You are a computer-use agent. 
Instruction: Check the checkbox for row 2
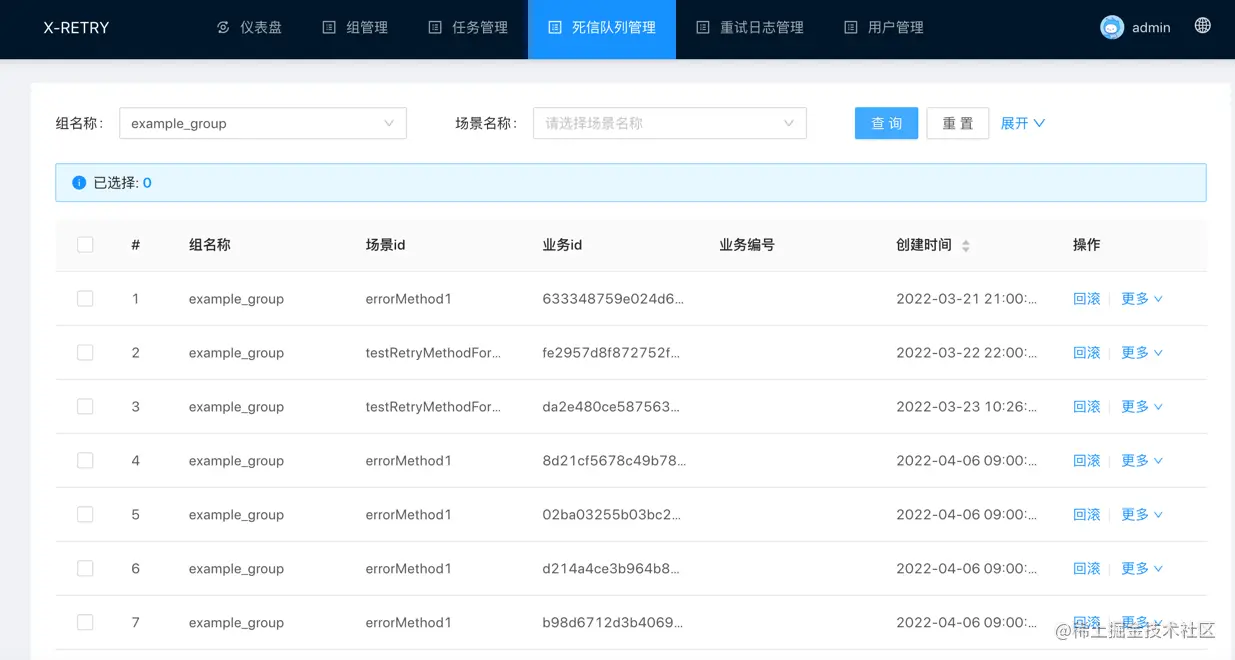point(85,353)
